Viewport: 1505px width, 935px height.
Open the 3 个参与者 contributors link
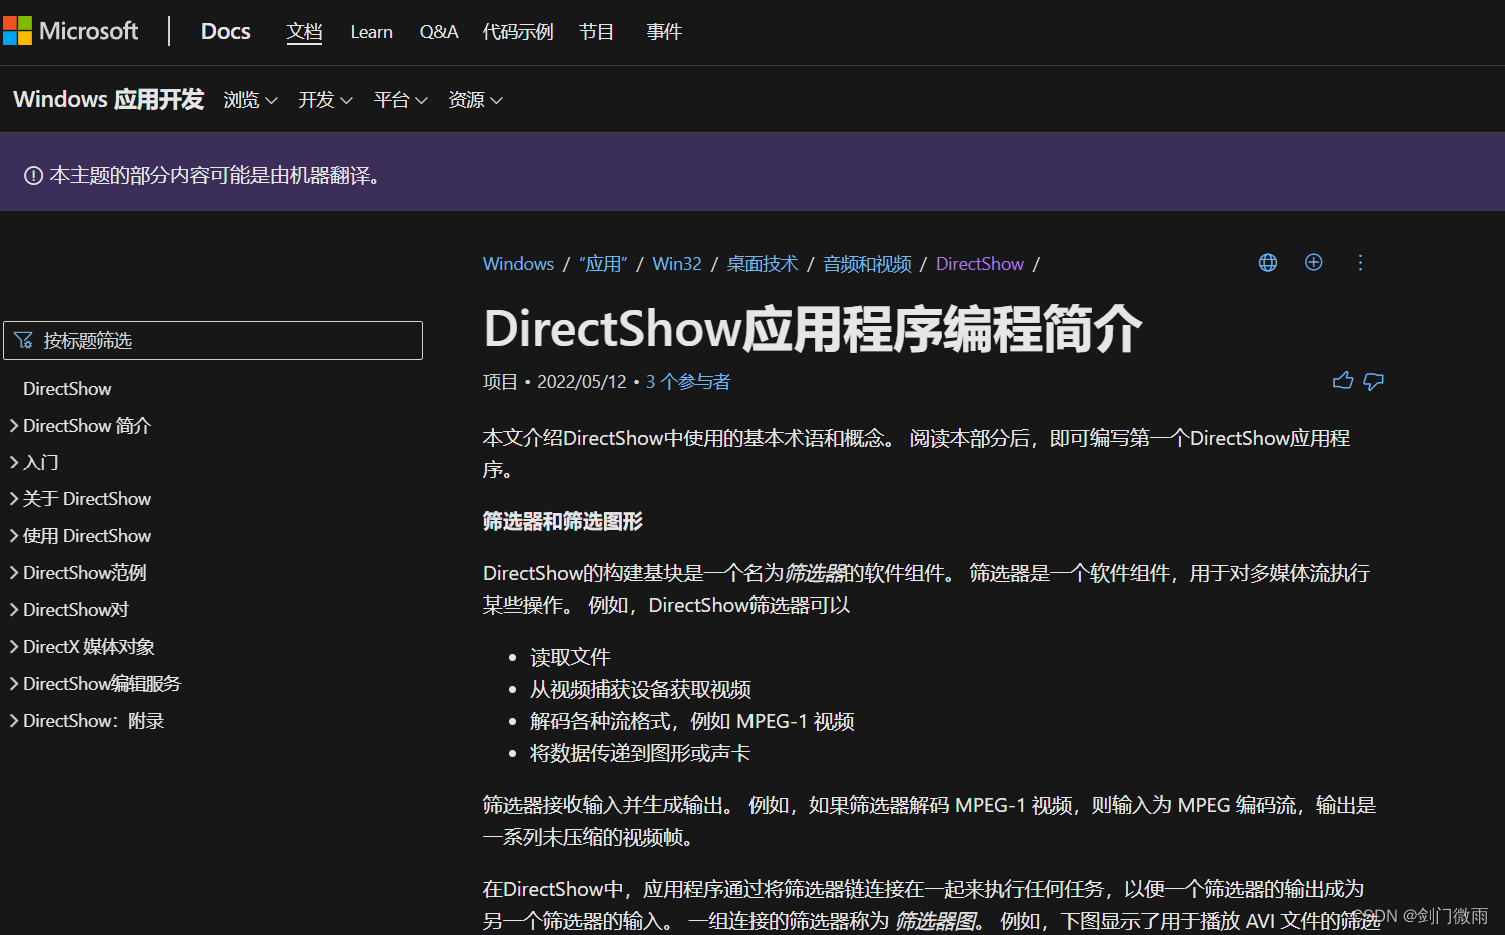click(688, 382)
